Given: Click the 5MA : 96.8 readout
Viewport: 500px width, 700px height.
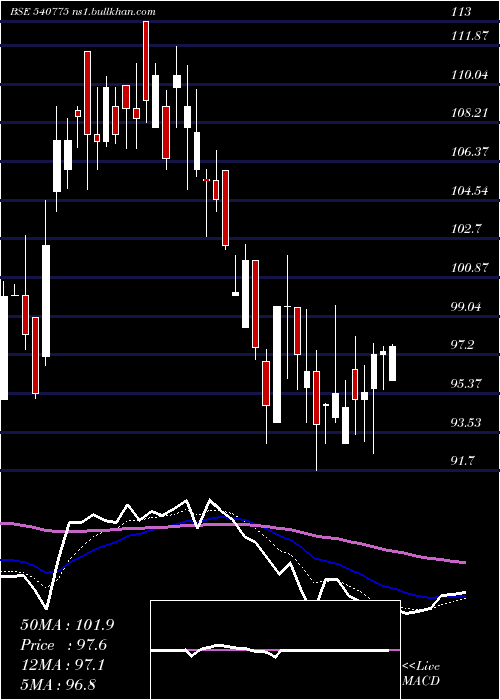Looking at the screenshot, I should [58, 685].
